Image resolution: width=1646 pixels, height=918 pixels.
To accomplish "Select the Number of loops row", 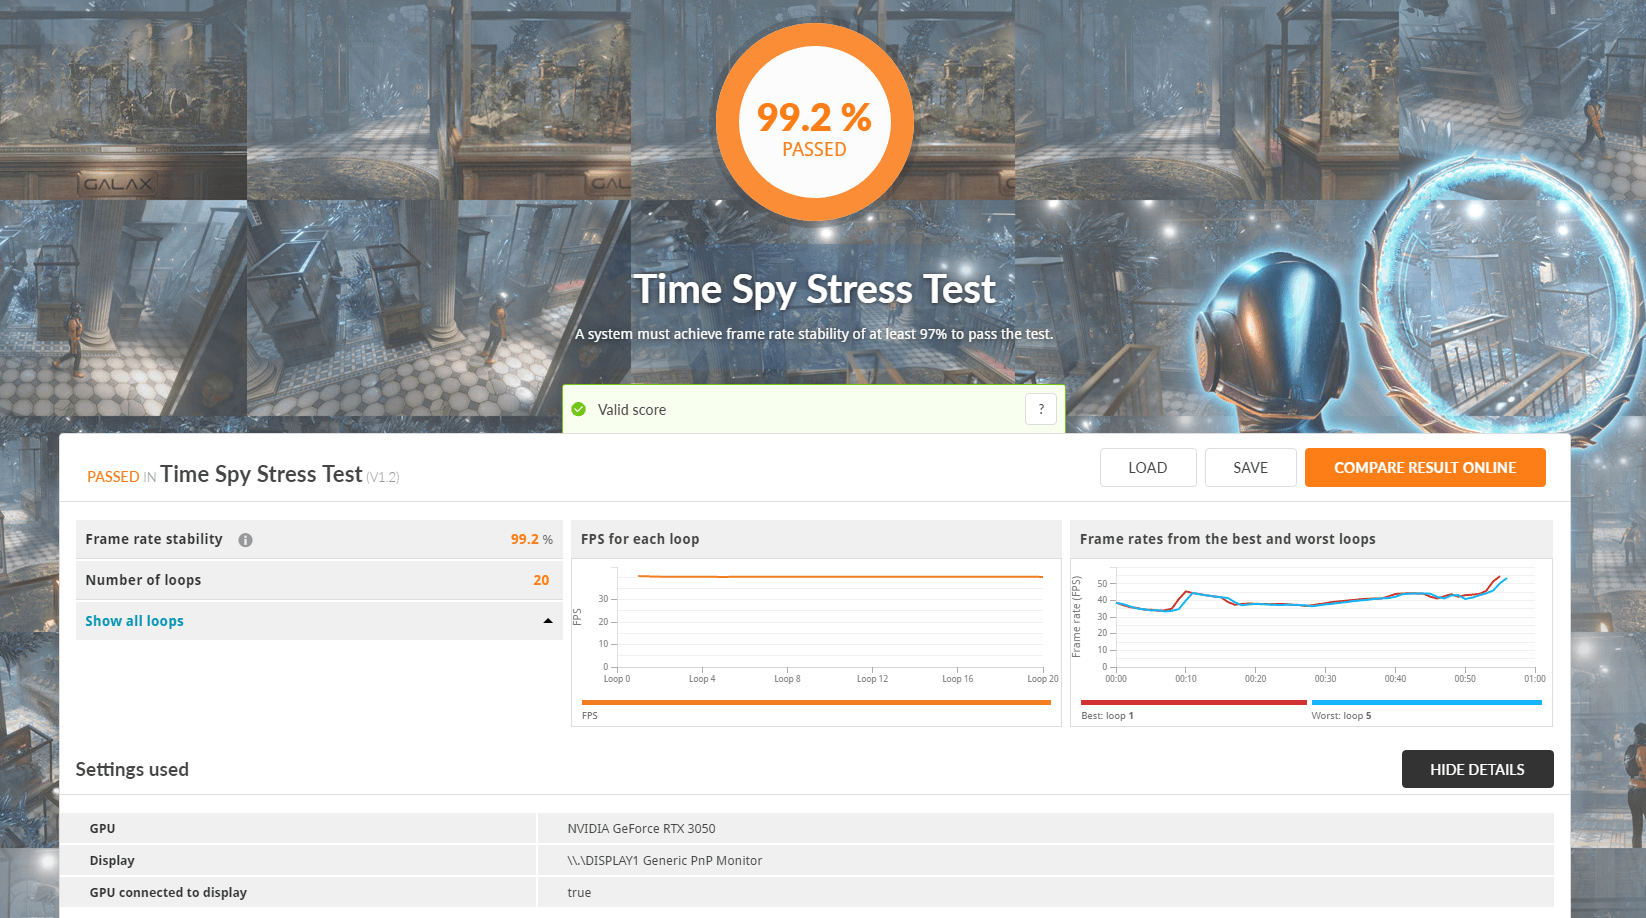I will pos(318,580).
